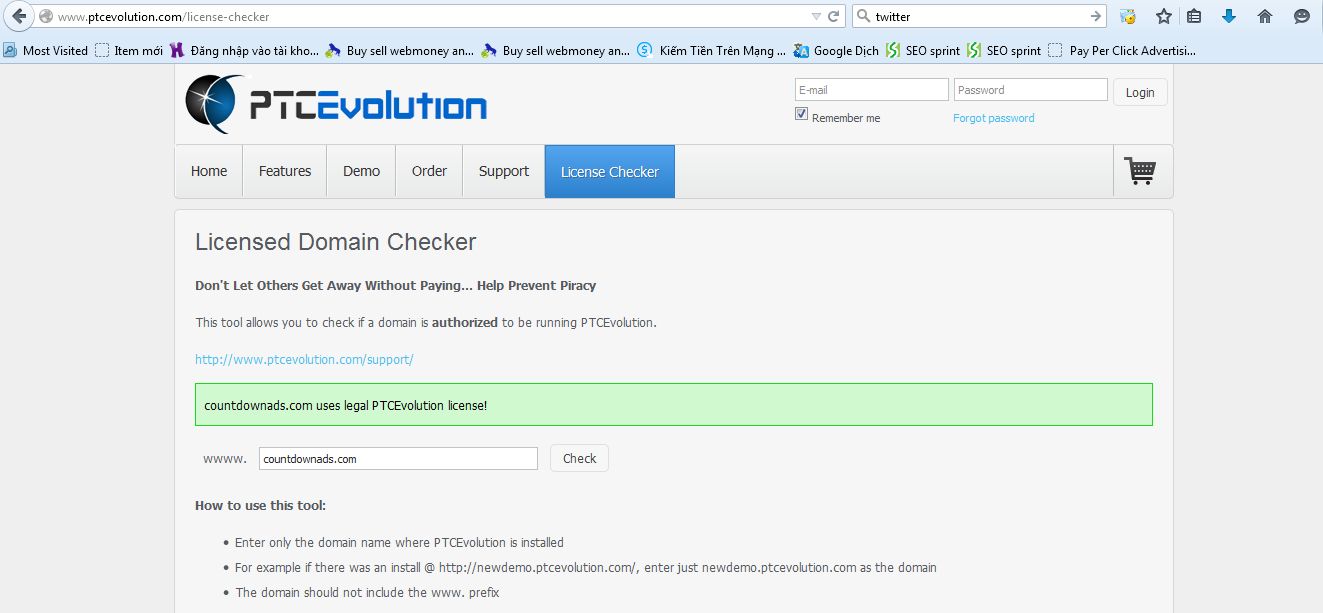Image resolution: width=1323 pixels, height=613 pixels.
Task: Open the 'Đăng nhập vào tài kho...' bookmark
Action: pos(244,50)
